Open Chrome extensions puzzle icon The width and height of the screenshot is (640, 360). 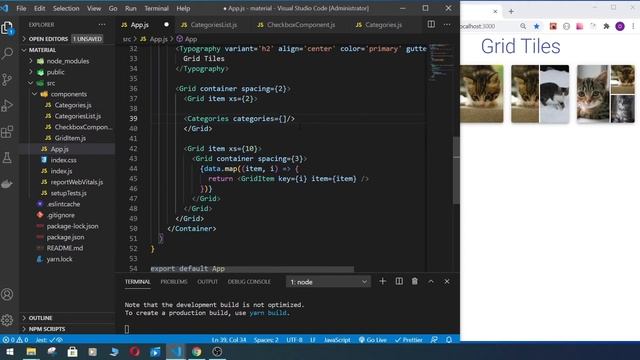pyautogui.click(x=607, y=26)
